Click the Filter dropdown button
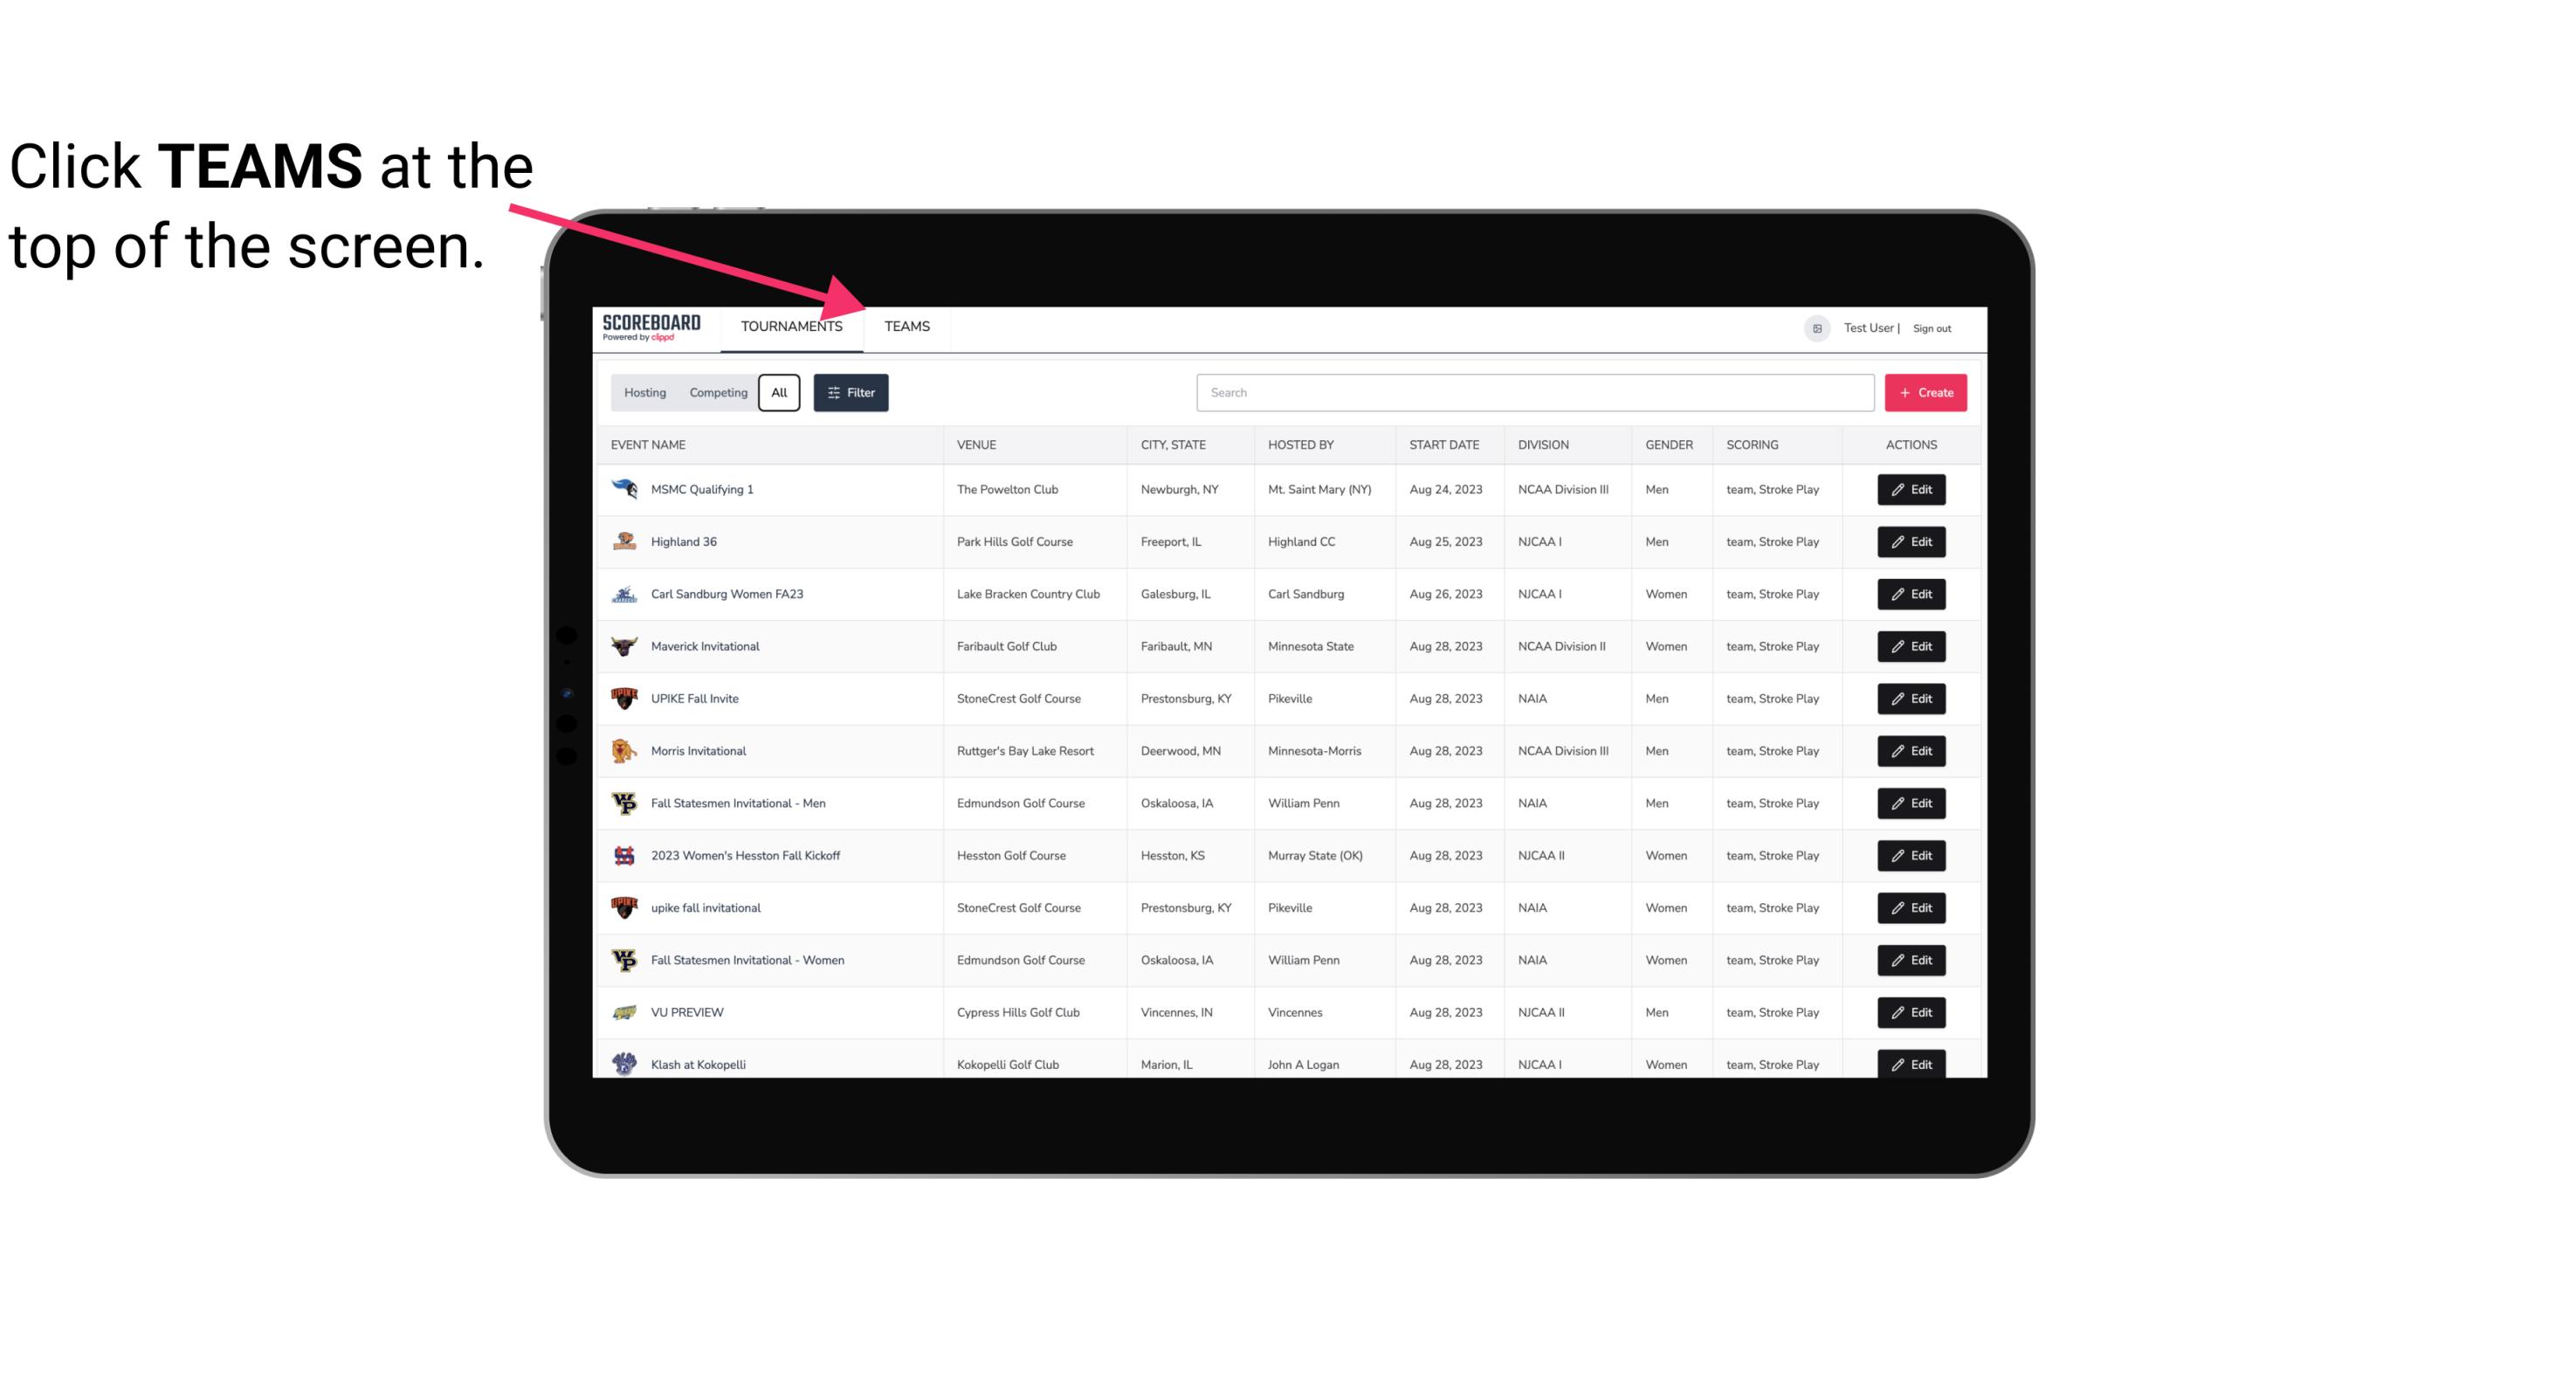Image resolution: width=2576 pixels, height=1386 pixels. point(850,393)
